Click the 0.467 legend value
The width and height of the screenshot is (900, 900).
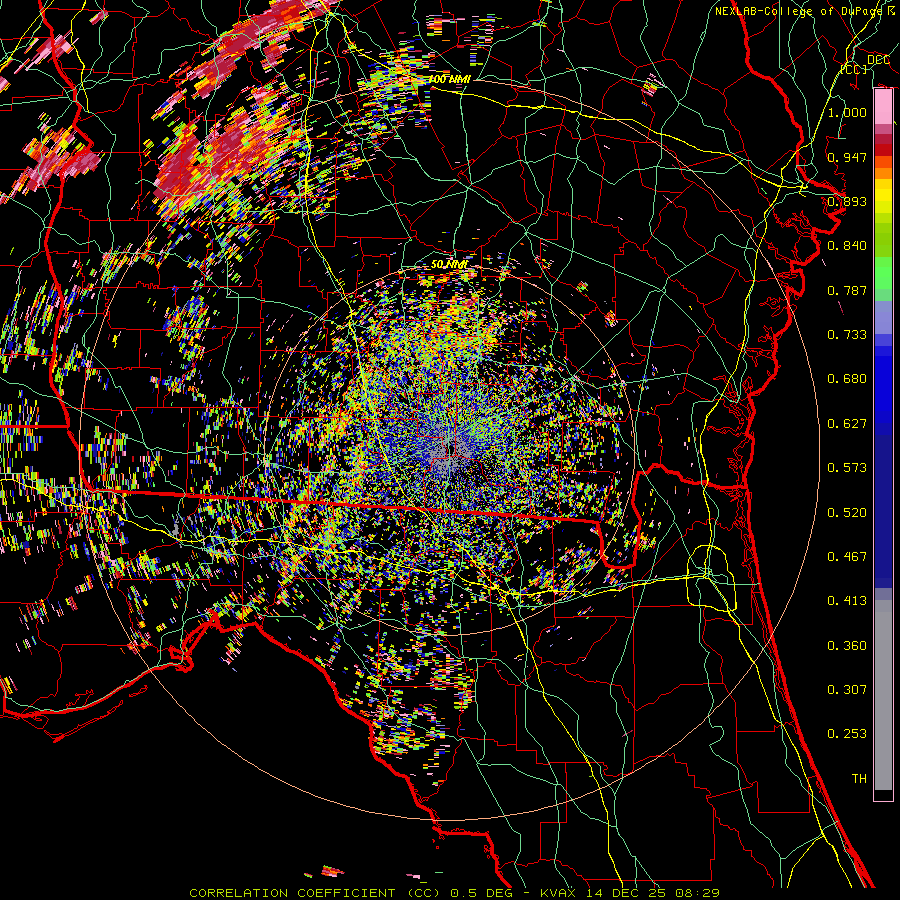pos(847,556)
